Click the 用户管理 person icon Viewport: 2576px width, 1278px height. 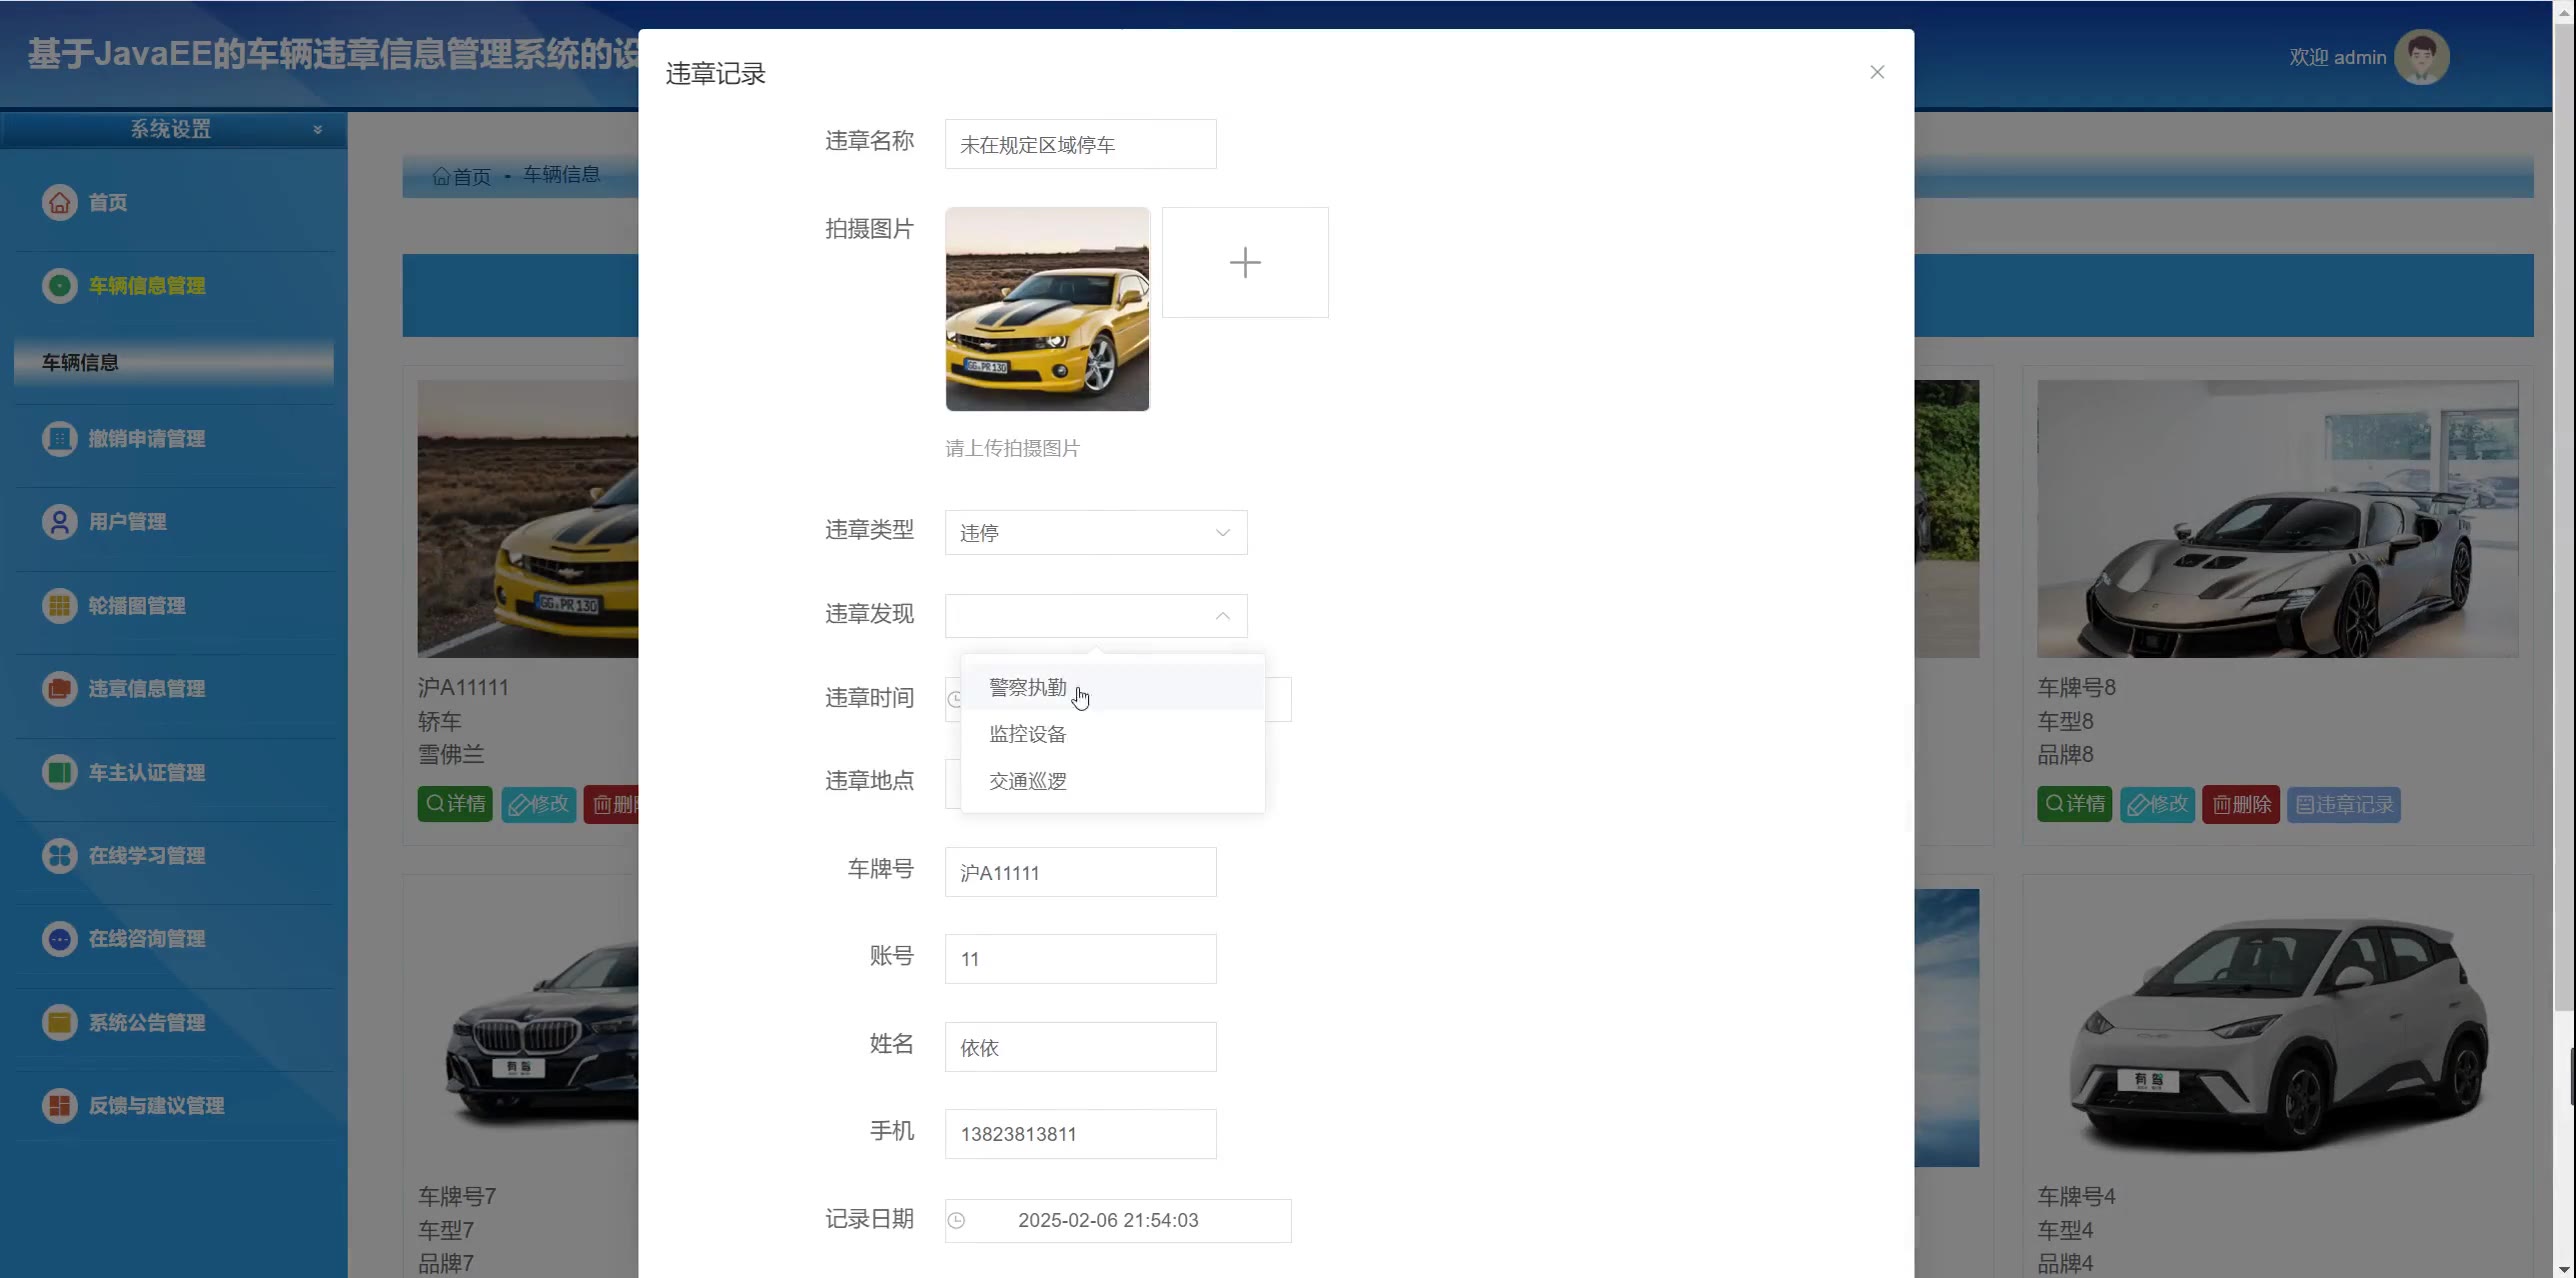point(60,522)
